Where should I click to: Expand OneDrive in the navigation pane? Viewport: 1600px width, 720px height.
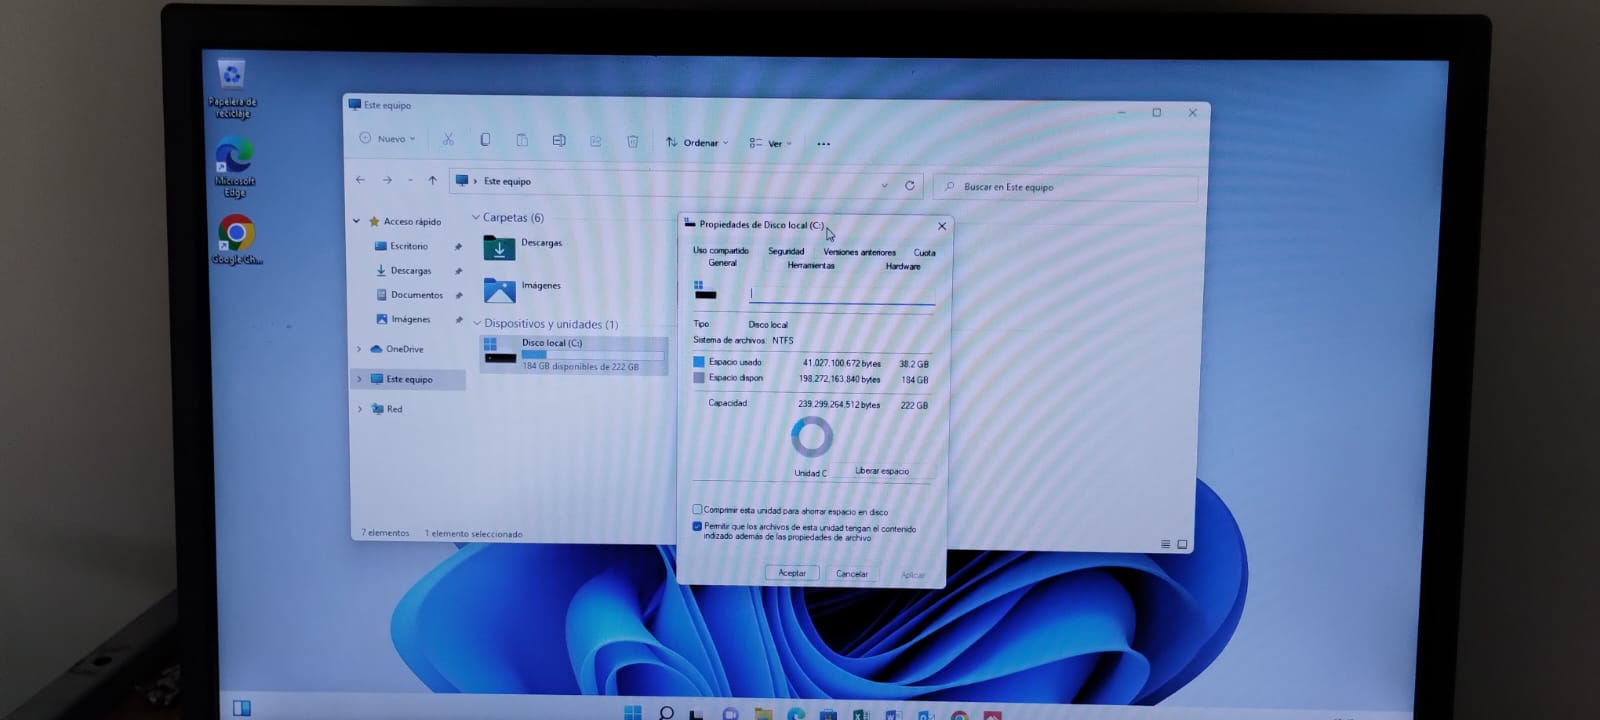359,349
